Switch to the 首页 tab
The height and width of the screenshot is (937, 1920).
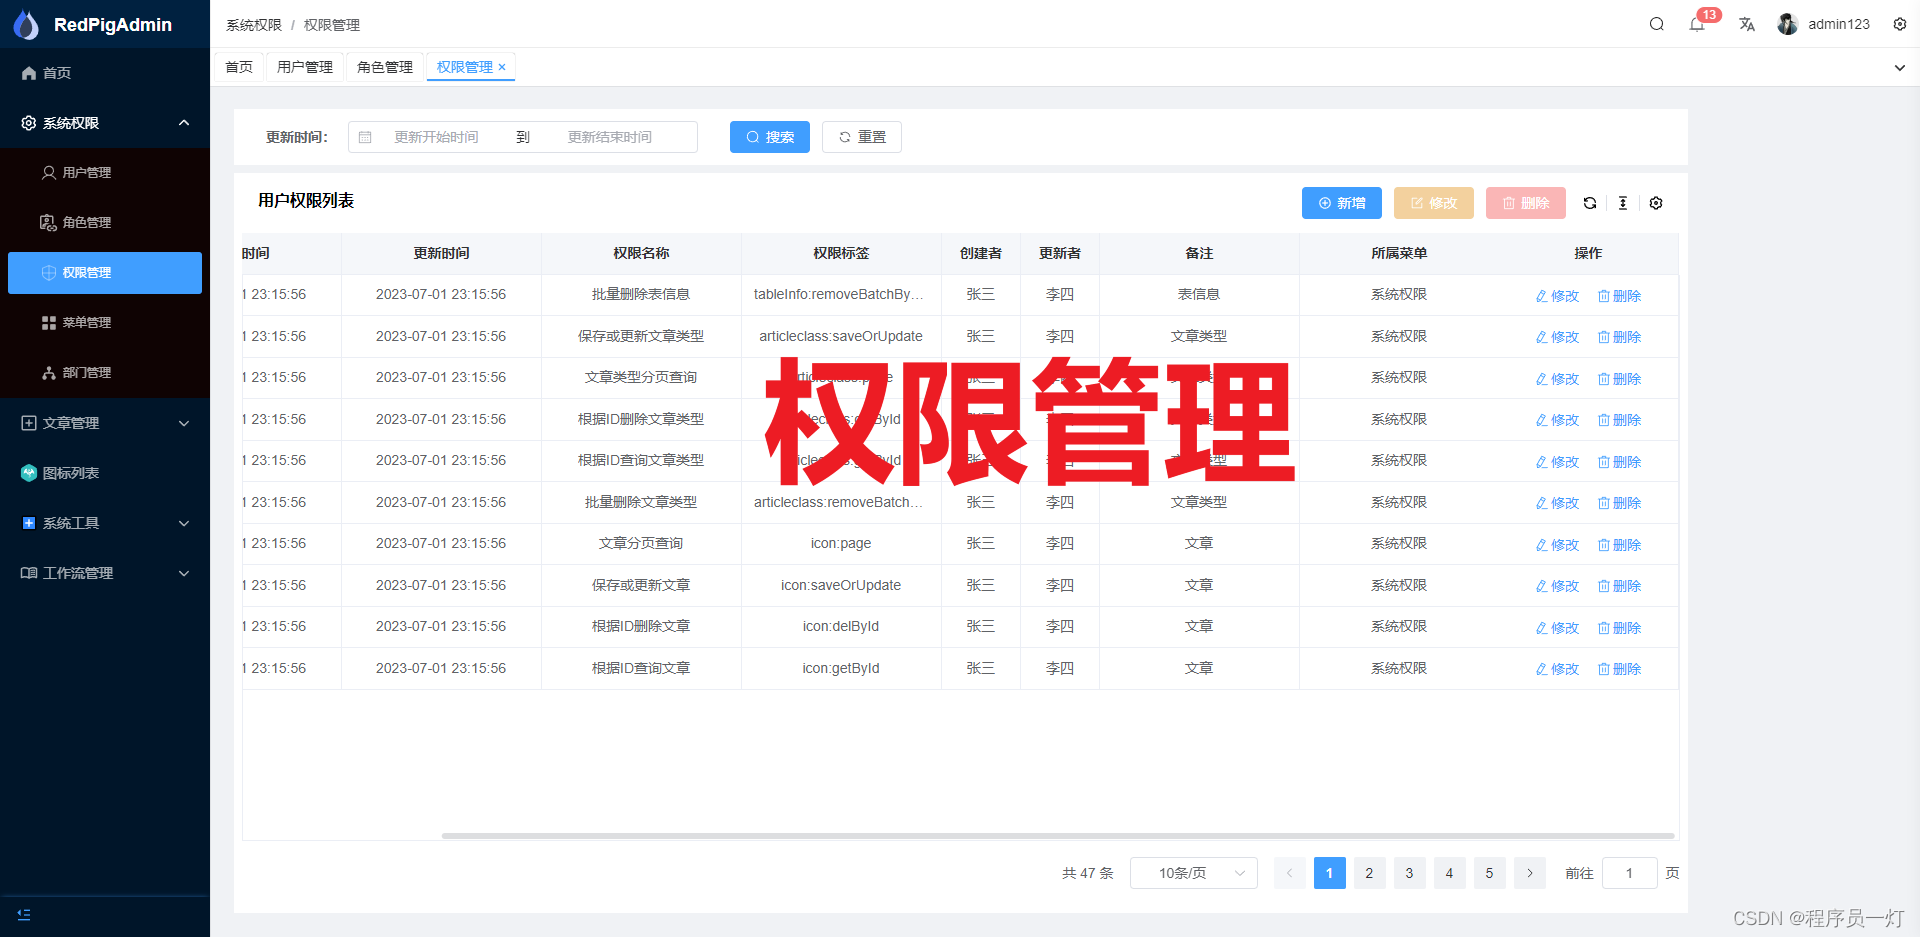click(x=239, y=67)
